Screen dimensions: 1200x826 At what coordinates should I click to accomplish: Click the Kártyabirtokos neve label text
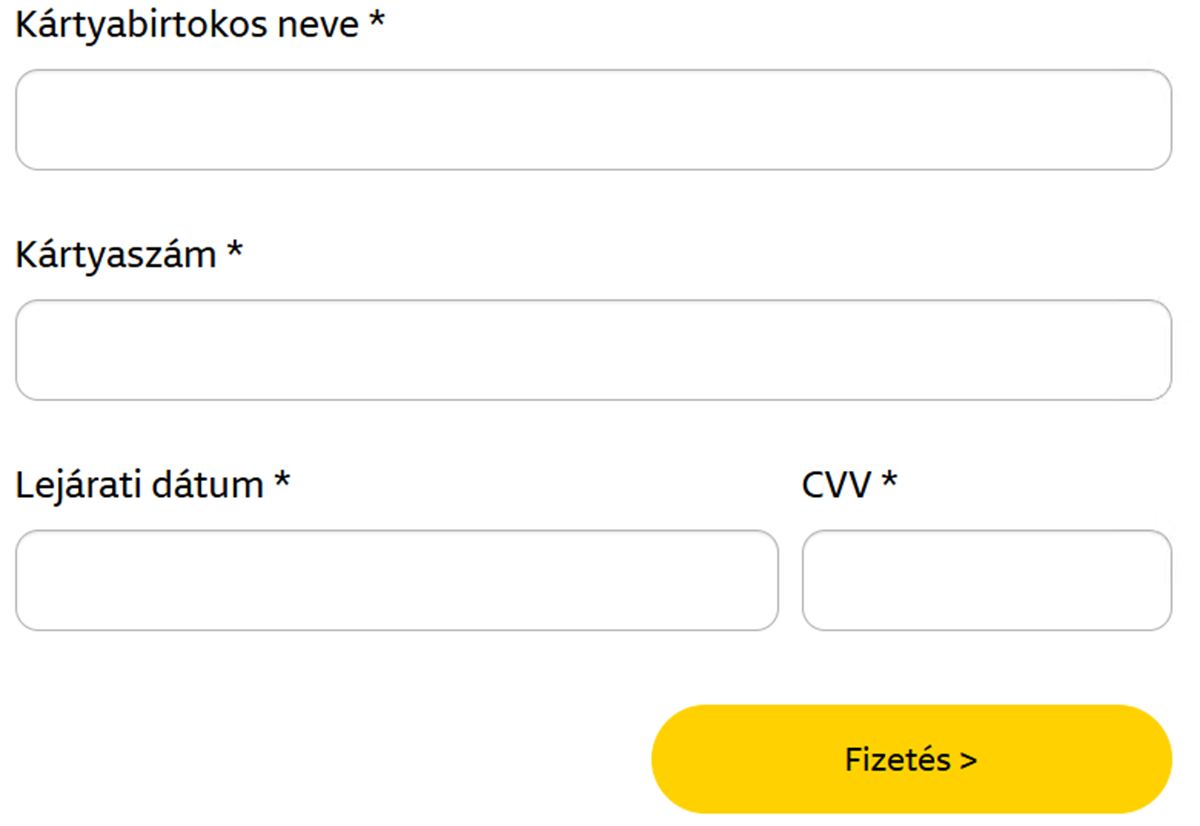(187, 25)
